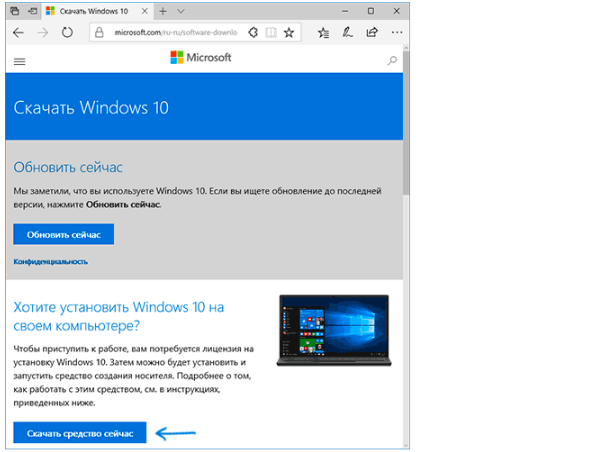This screenshot has height=452, width=600.
Task: Click the laptop Windows 10 image
Action: 334,330
